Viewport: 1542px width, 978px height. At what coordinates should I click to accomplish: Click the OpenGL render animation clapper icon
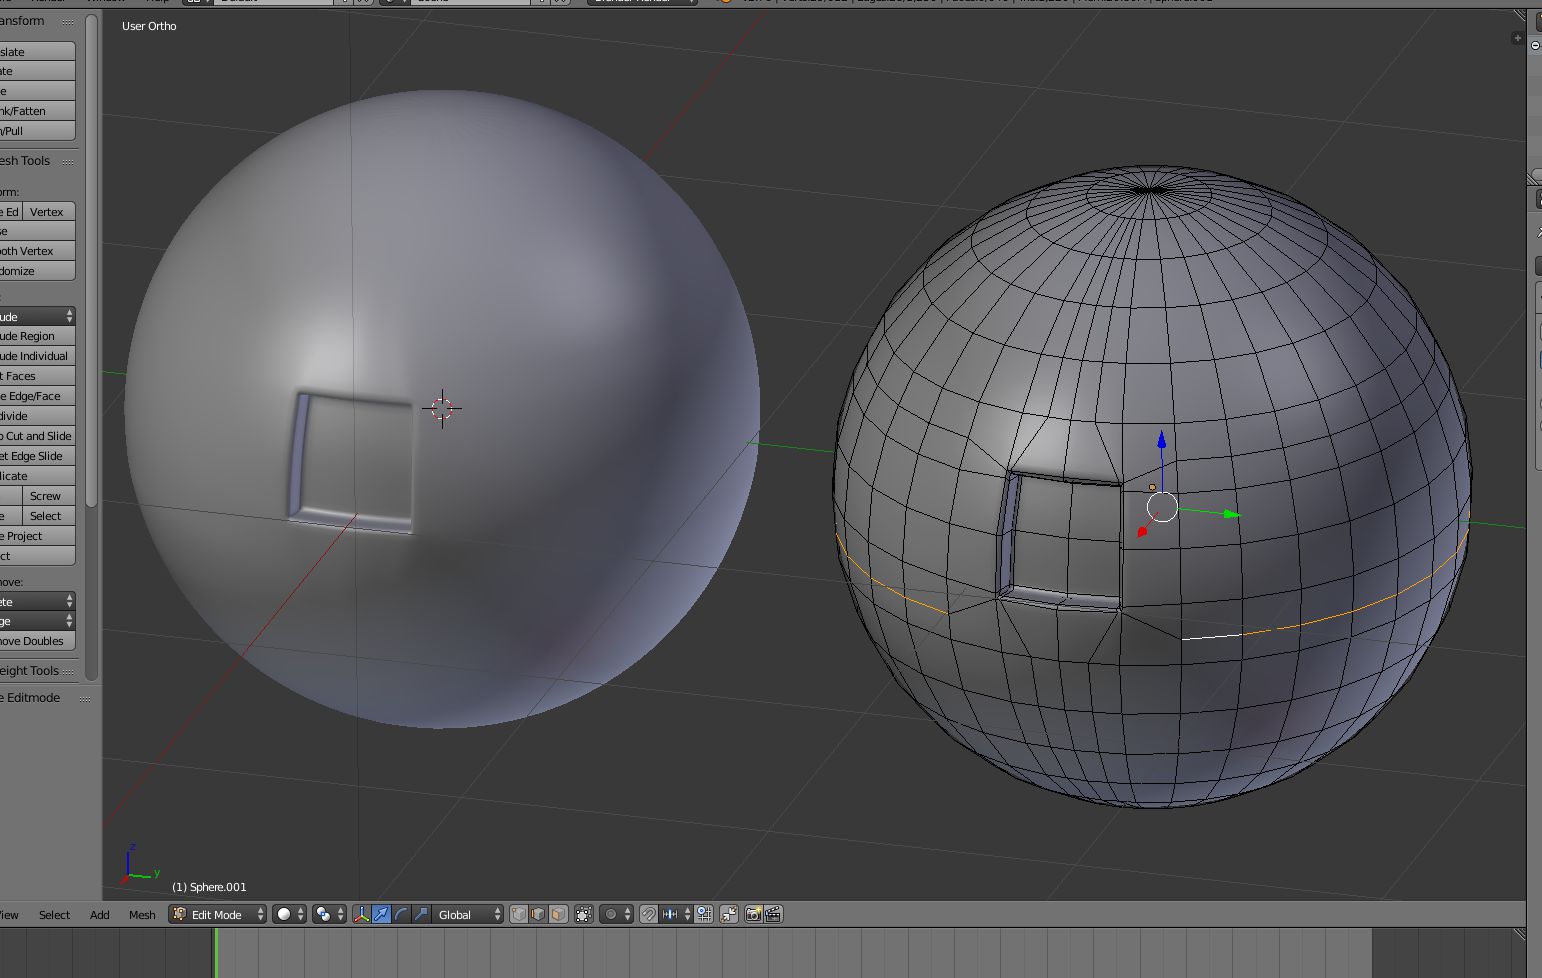(773, 914)
